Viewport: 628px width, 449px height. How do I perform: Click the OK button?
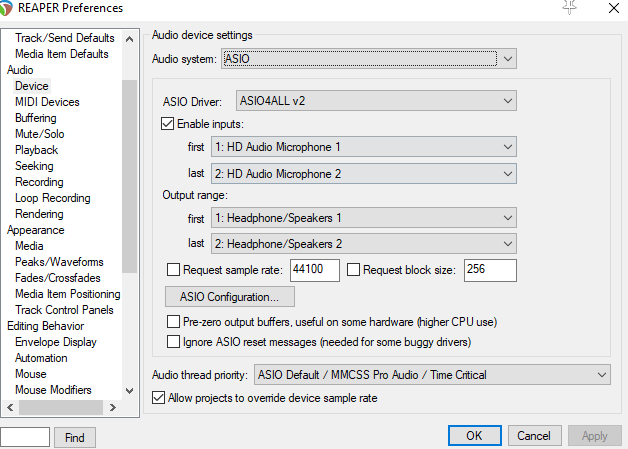point(475,435)
